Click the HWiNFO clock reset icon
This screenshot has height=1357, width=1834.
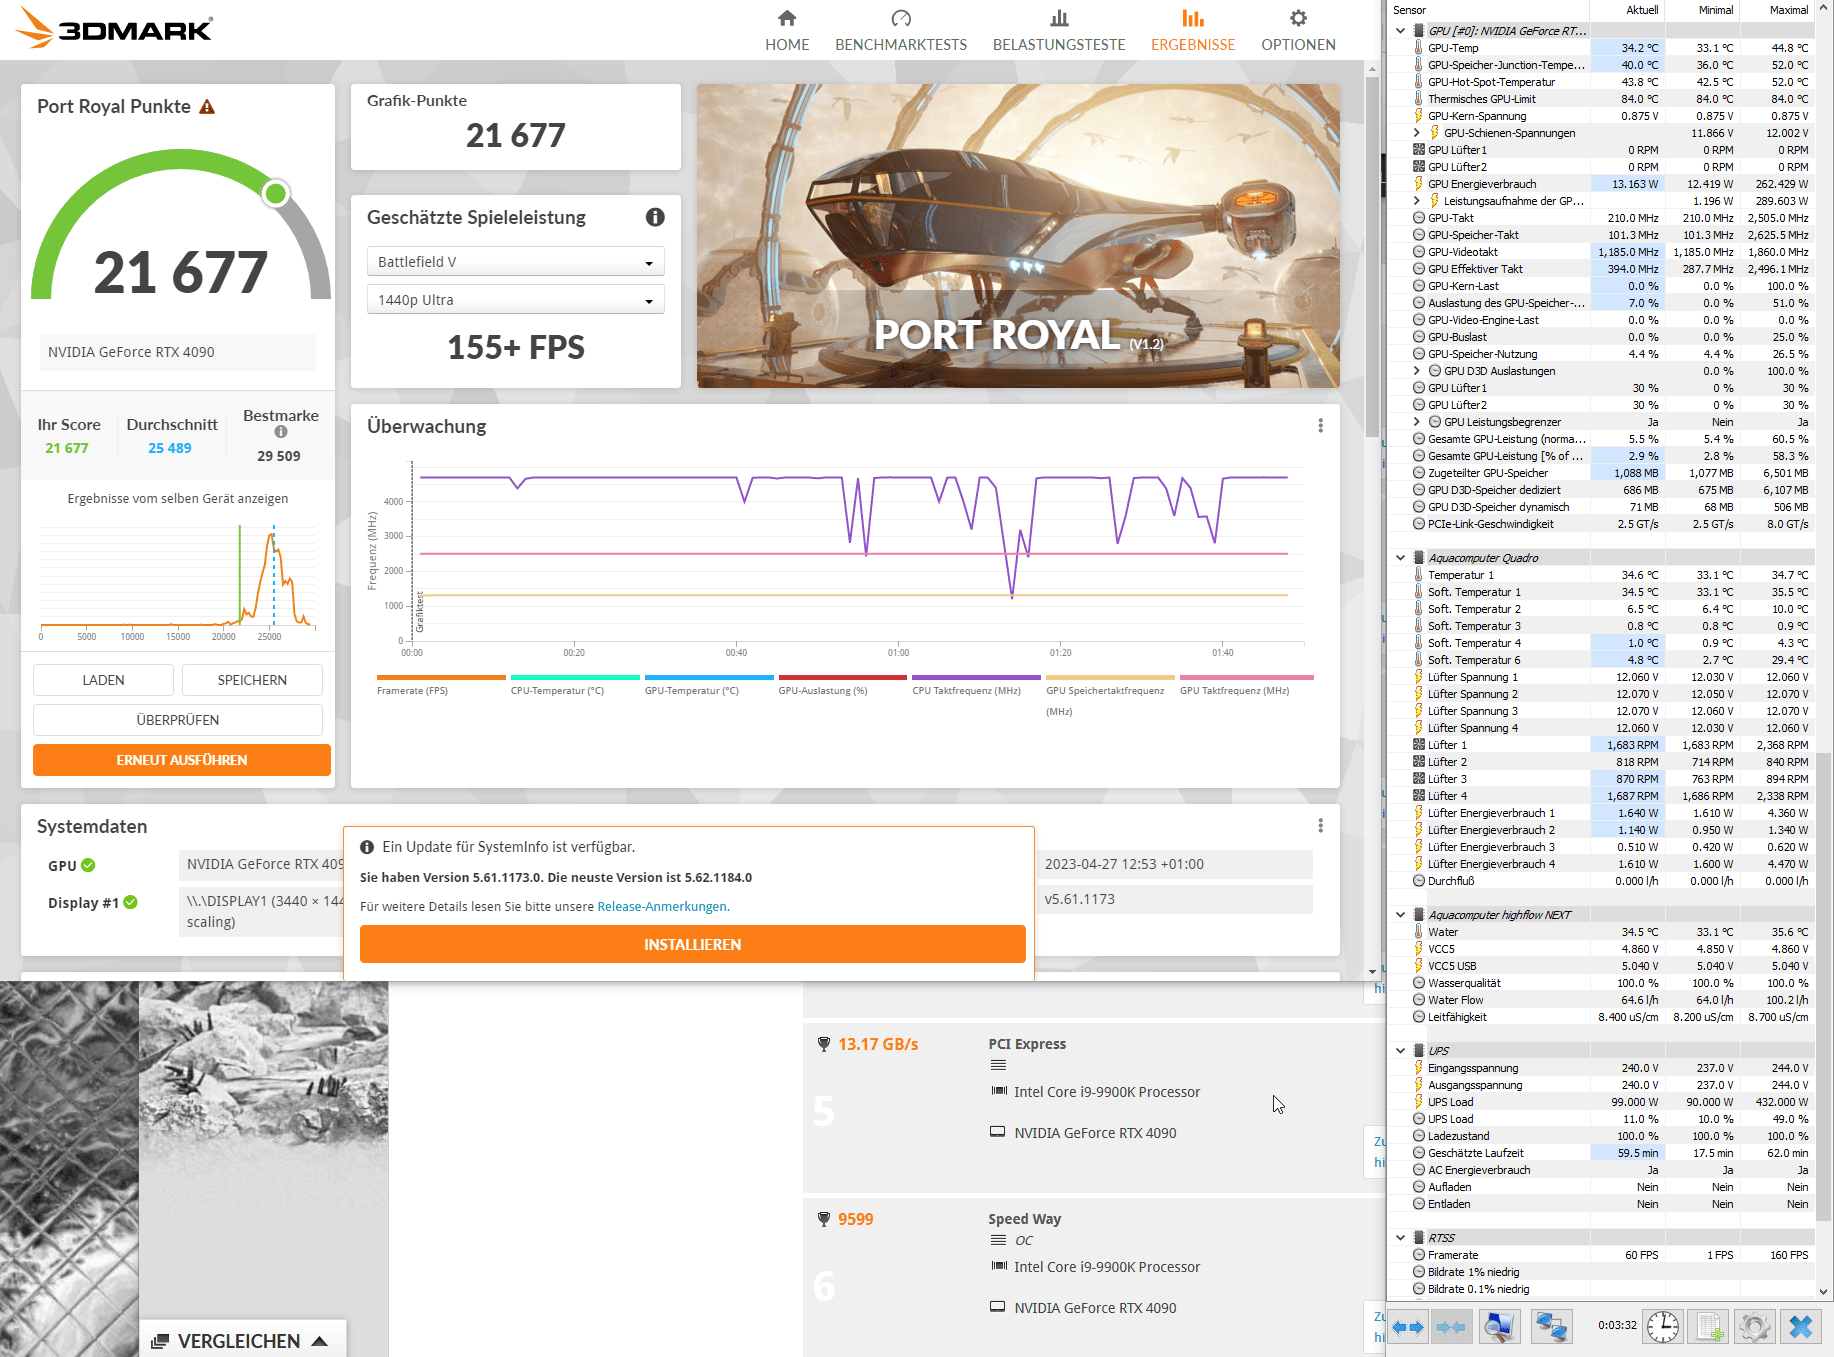pyautogui.click(x=1663, y=1327)
